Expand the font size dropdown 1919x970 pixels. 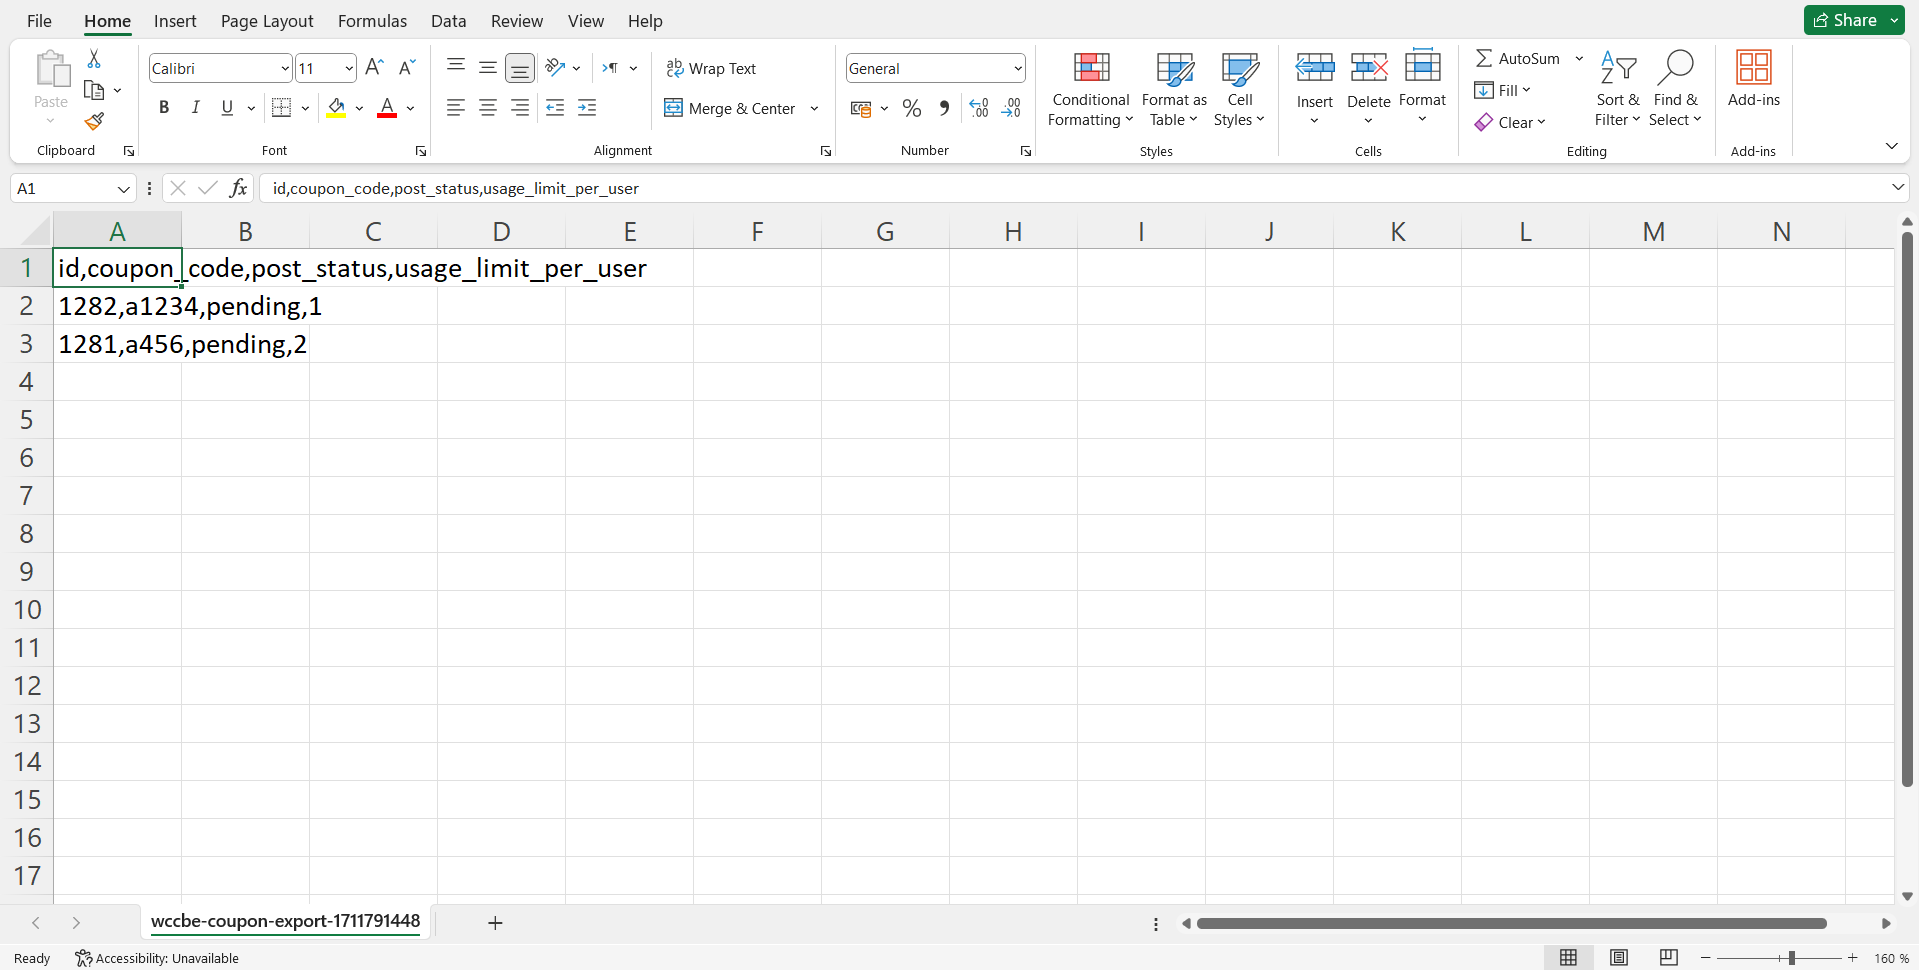click(x=349, y=68)
